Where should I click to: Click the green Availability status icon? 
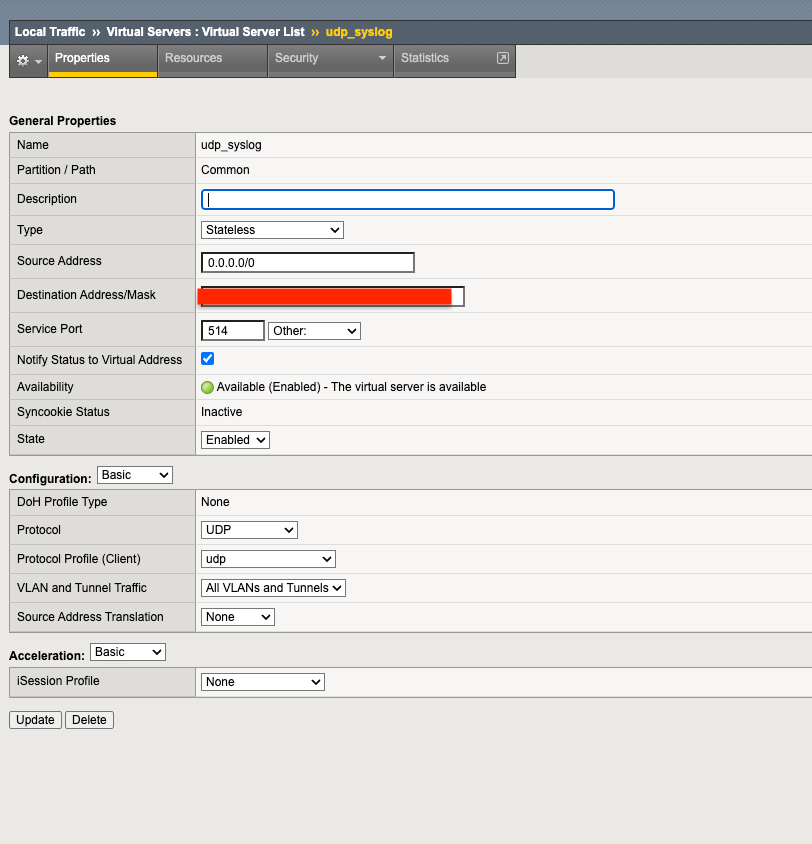tap(207, 387)
